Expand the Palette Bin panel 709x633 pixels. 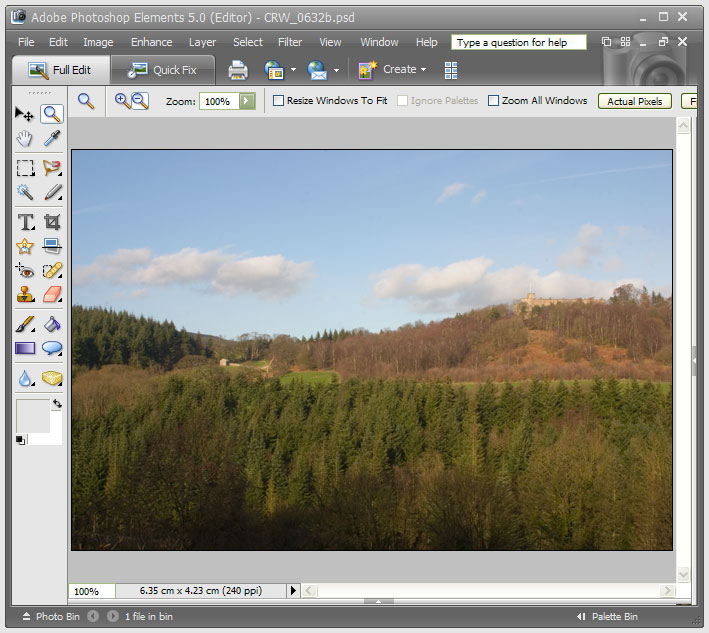pos(607,616)
